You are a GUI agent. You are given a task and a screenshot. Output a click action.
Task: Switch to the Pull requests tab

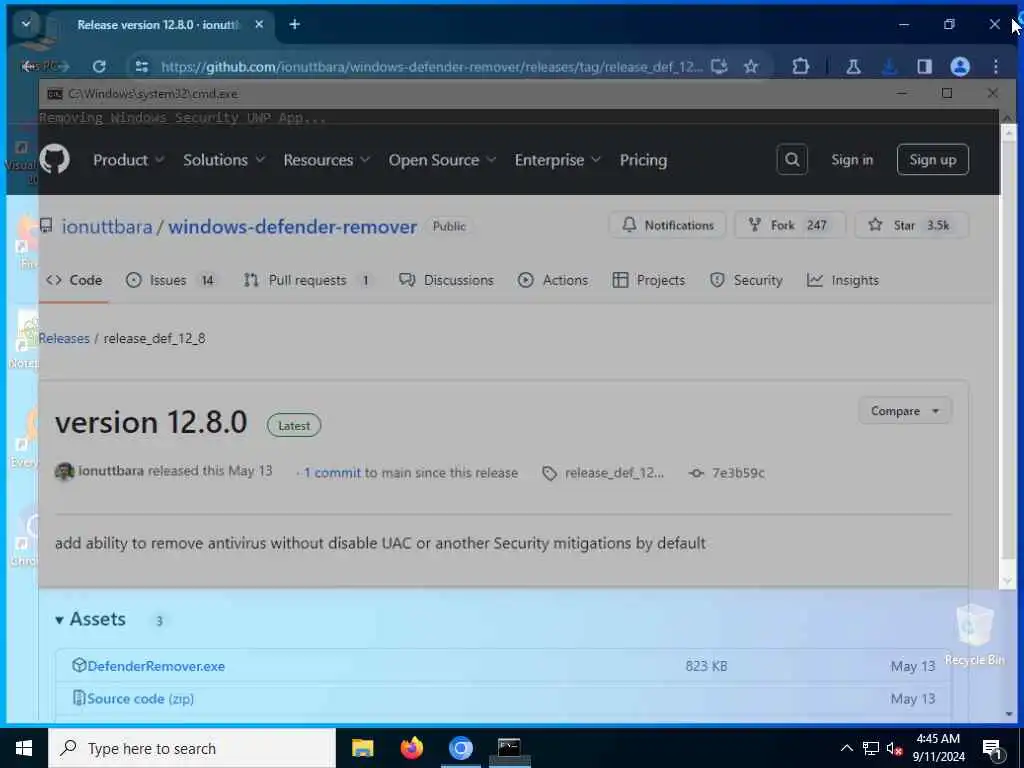click(307, 280)
